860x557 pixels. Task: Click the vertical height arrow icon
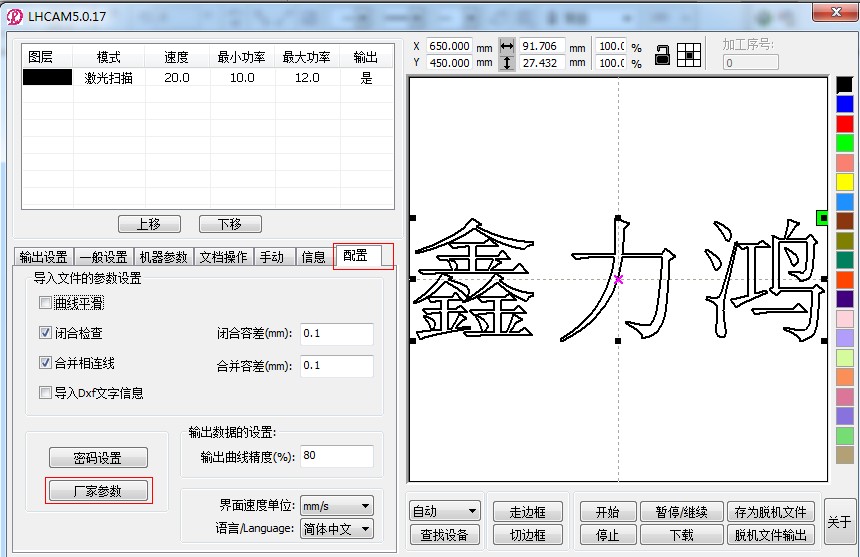pyautogui.click(x=507, y=63)
